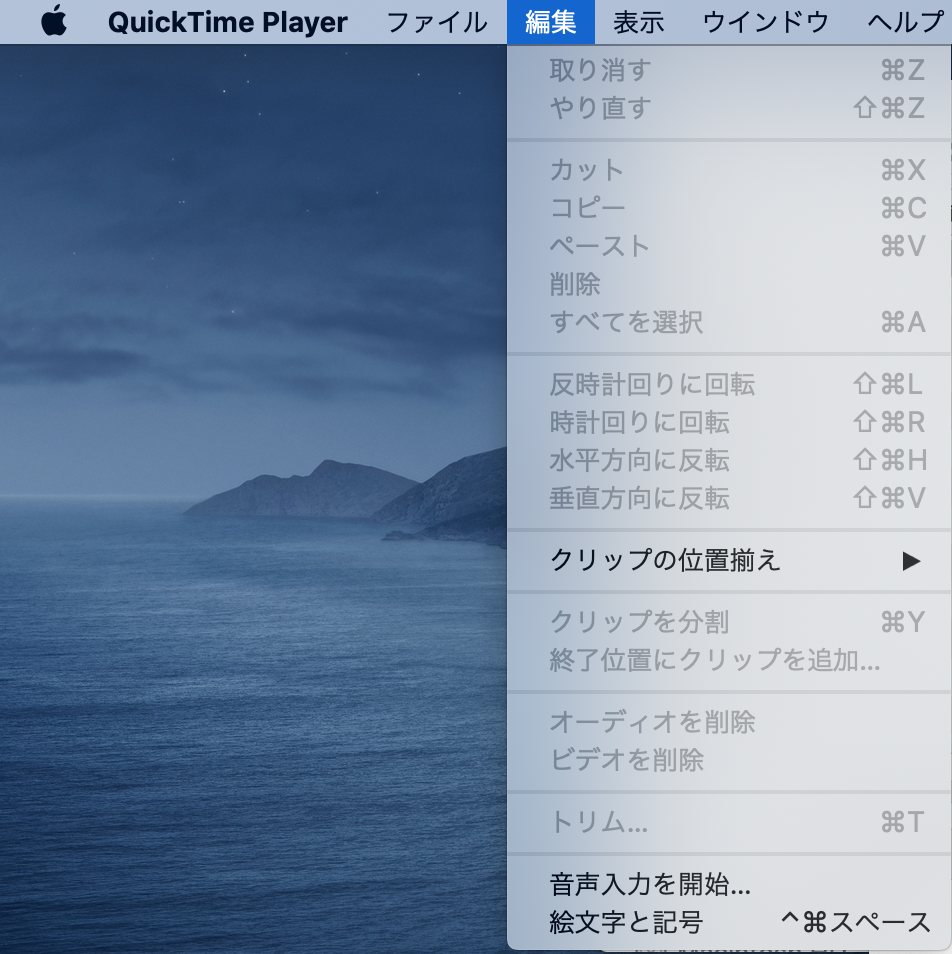Screen dimensions: 952x954
Task: Close the open 編集 menu
Action: tap(550, 22)
